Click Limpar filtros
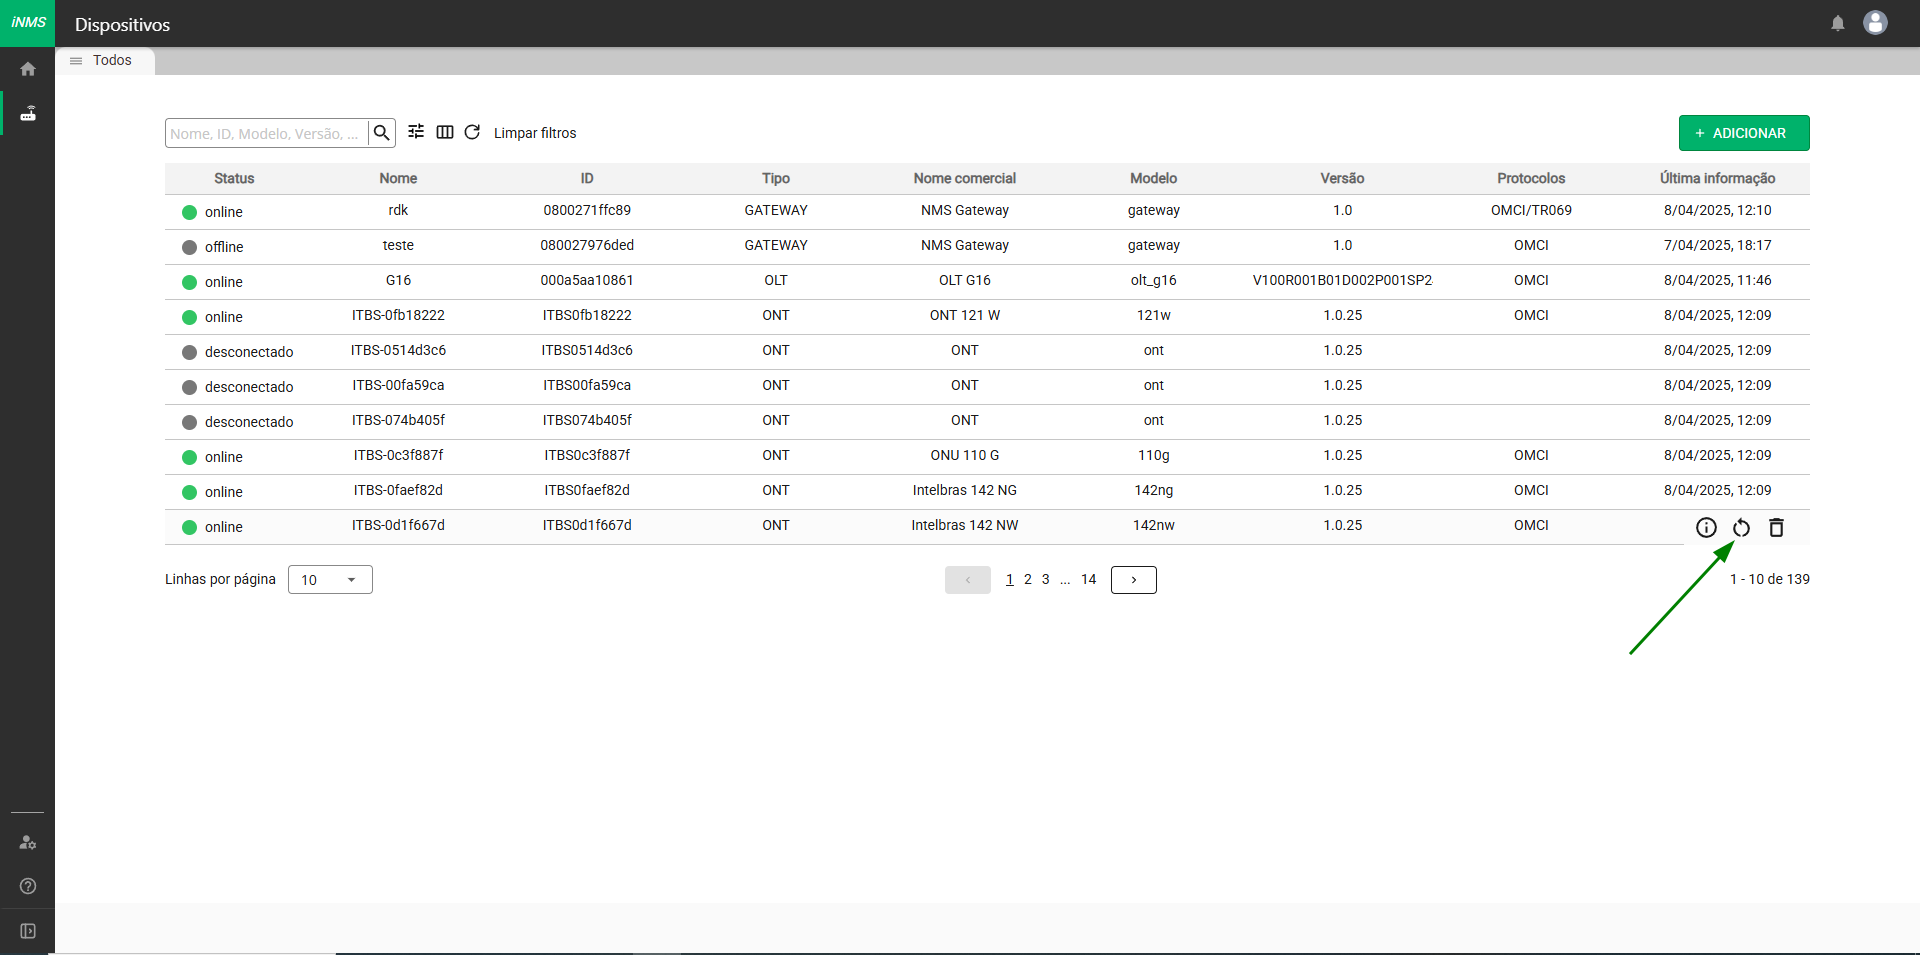The image size is (1920, 955). tap(535, 133)
